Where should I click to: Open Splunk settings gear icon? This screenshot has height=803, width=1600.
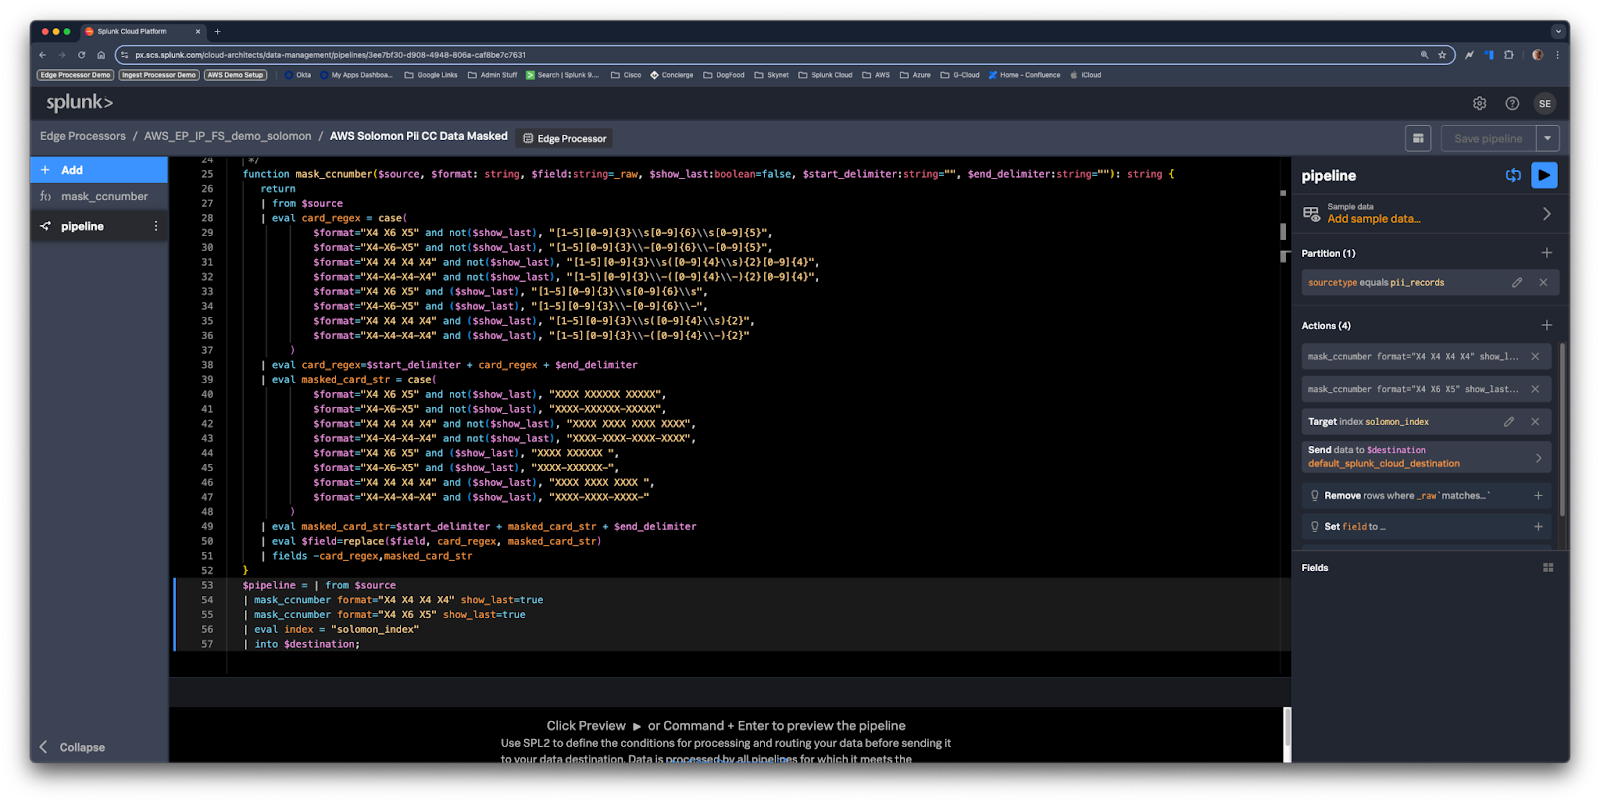click(x=1479, y=103)
